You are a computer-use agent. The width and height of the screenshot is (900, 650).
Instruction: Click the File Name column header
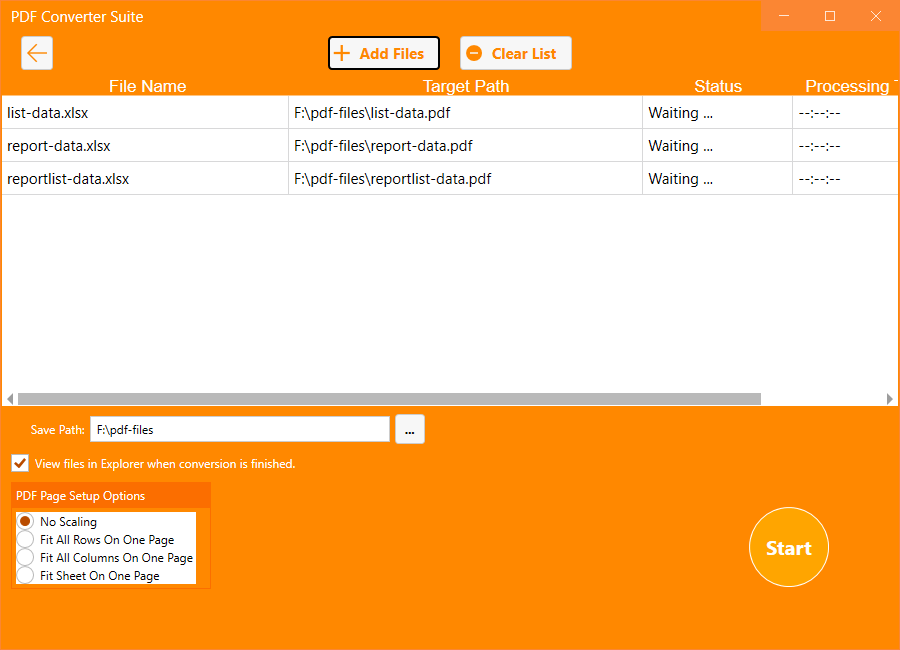[147, 86]
